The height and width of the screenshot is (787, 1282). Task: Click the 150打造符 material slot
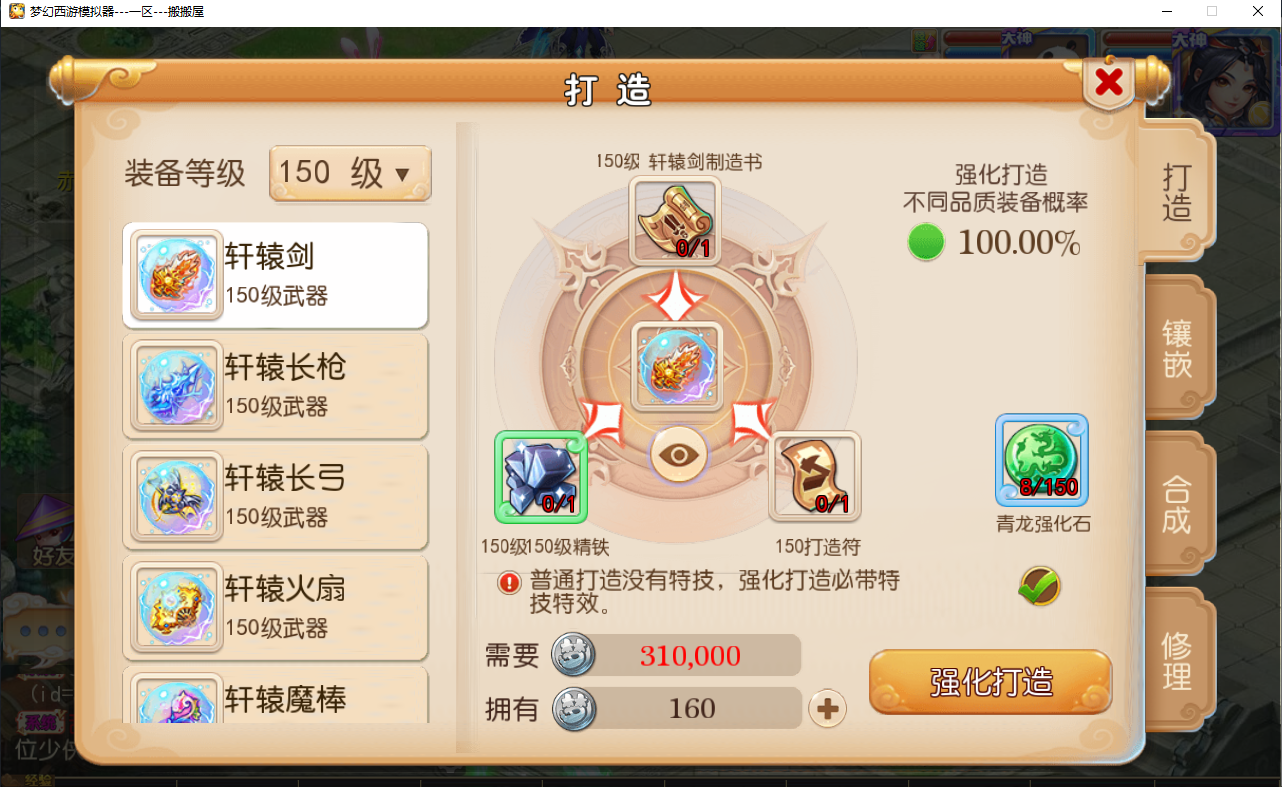[815, 477]
